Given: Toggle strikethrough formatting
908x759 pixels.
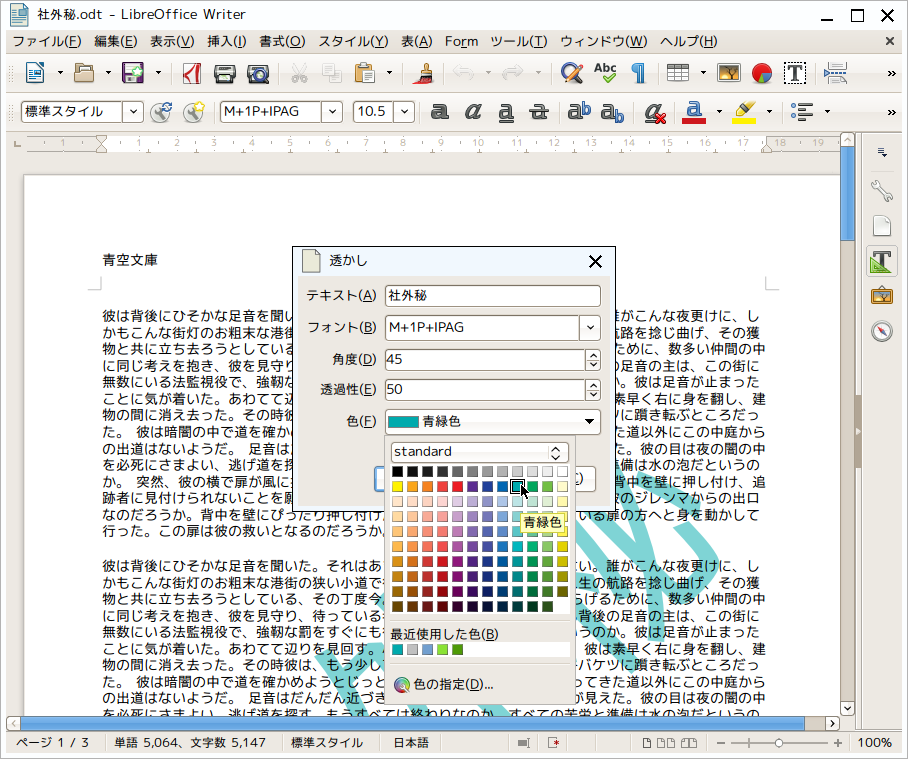Looking at the screenshot, I should tap(539, 111).
